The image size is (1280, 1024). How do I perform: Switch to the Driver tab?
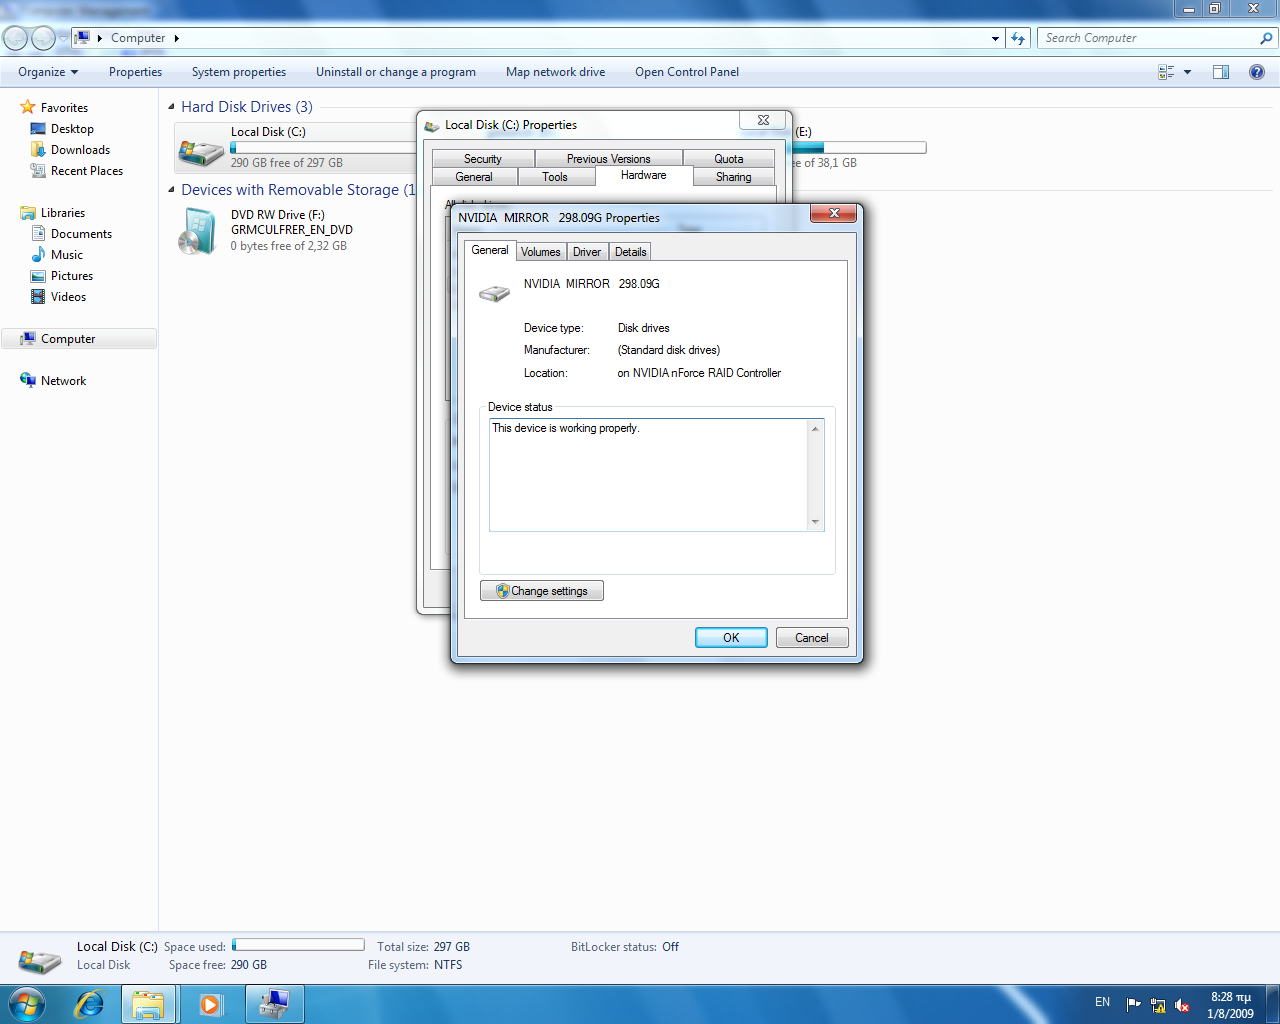[x=587, y=252]
